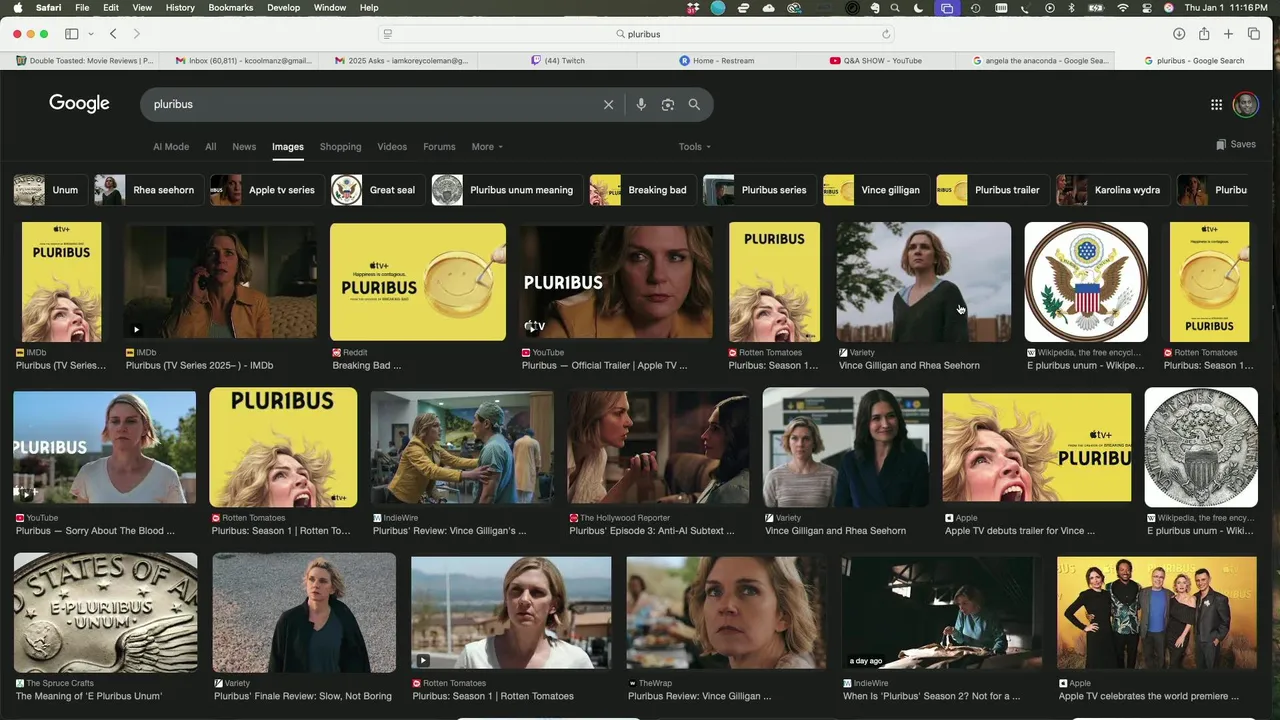The width and height of the screenshot is (1280, 720).
Task: Reload the page in the address bar
Action: tap(886, 34)
